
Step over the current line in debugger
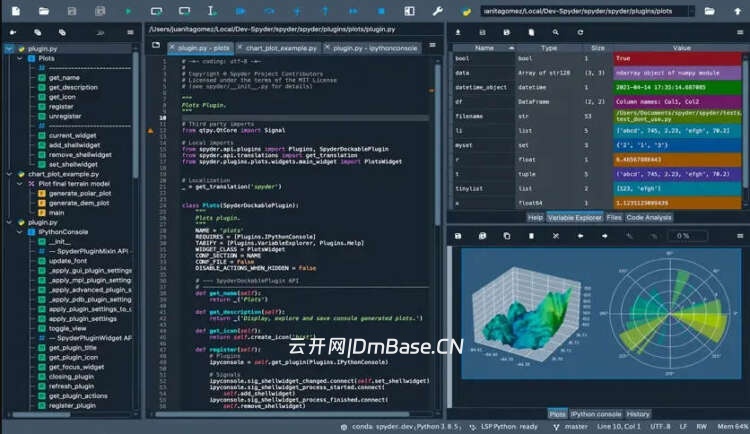coord(269,11)
